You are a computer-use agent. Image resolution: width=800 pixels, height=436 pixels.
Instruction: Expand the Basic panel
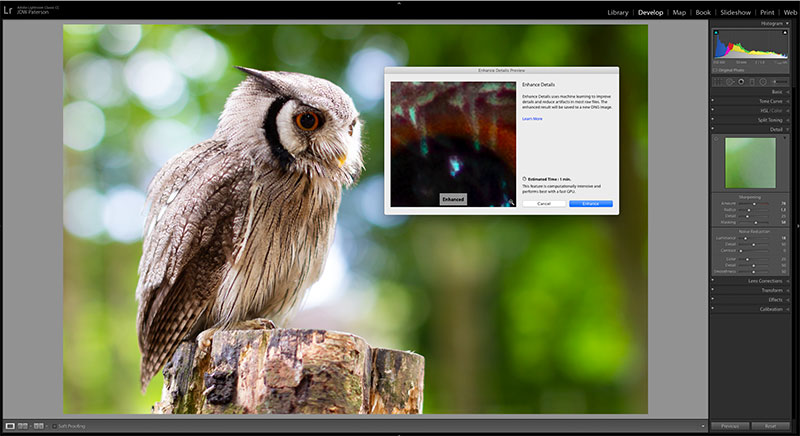pyautogui.click(x=788, y=92)
